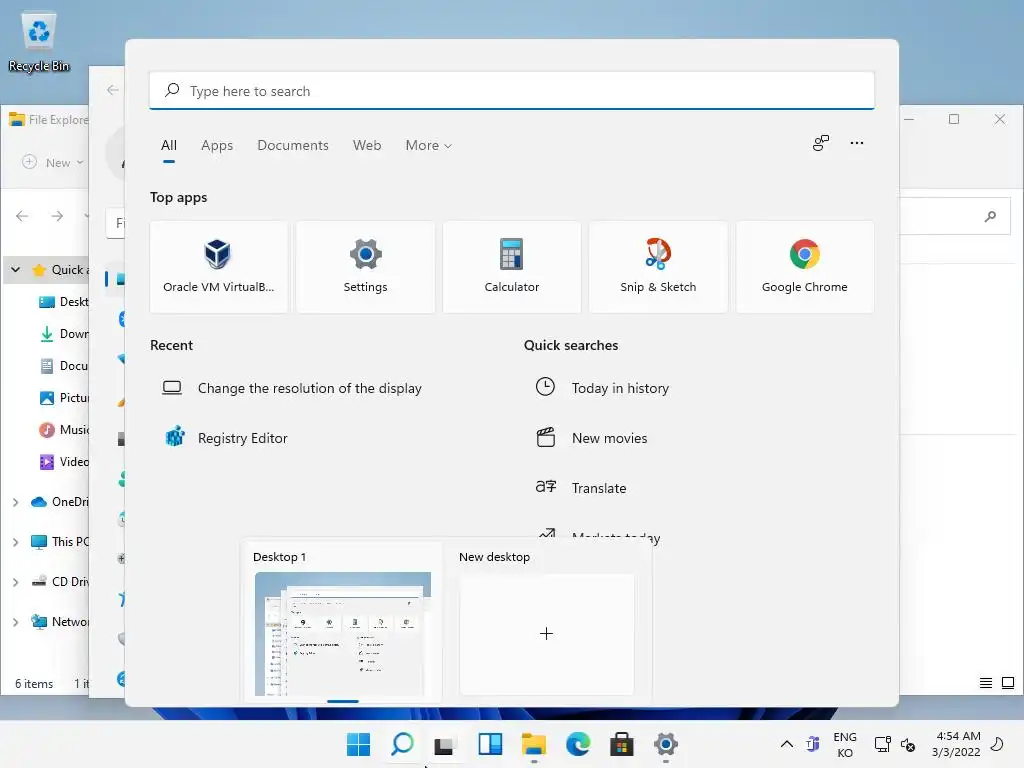
Task: Show hidden tray icons chevron
Action: click(x=787, y=744)
